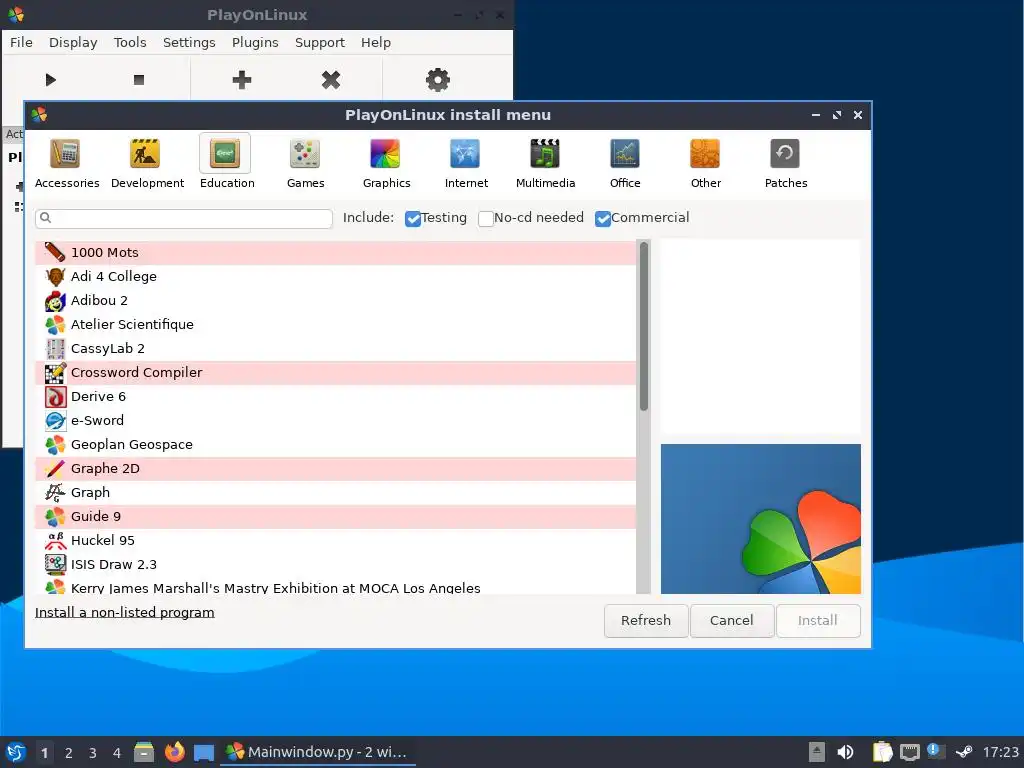Click the Install (plus) icon in PlayOnLinux toolbar
Viewport: 1024px width, 768px height.
[x=242, y=80]
